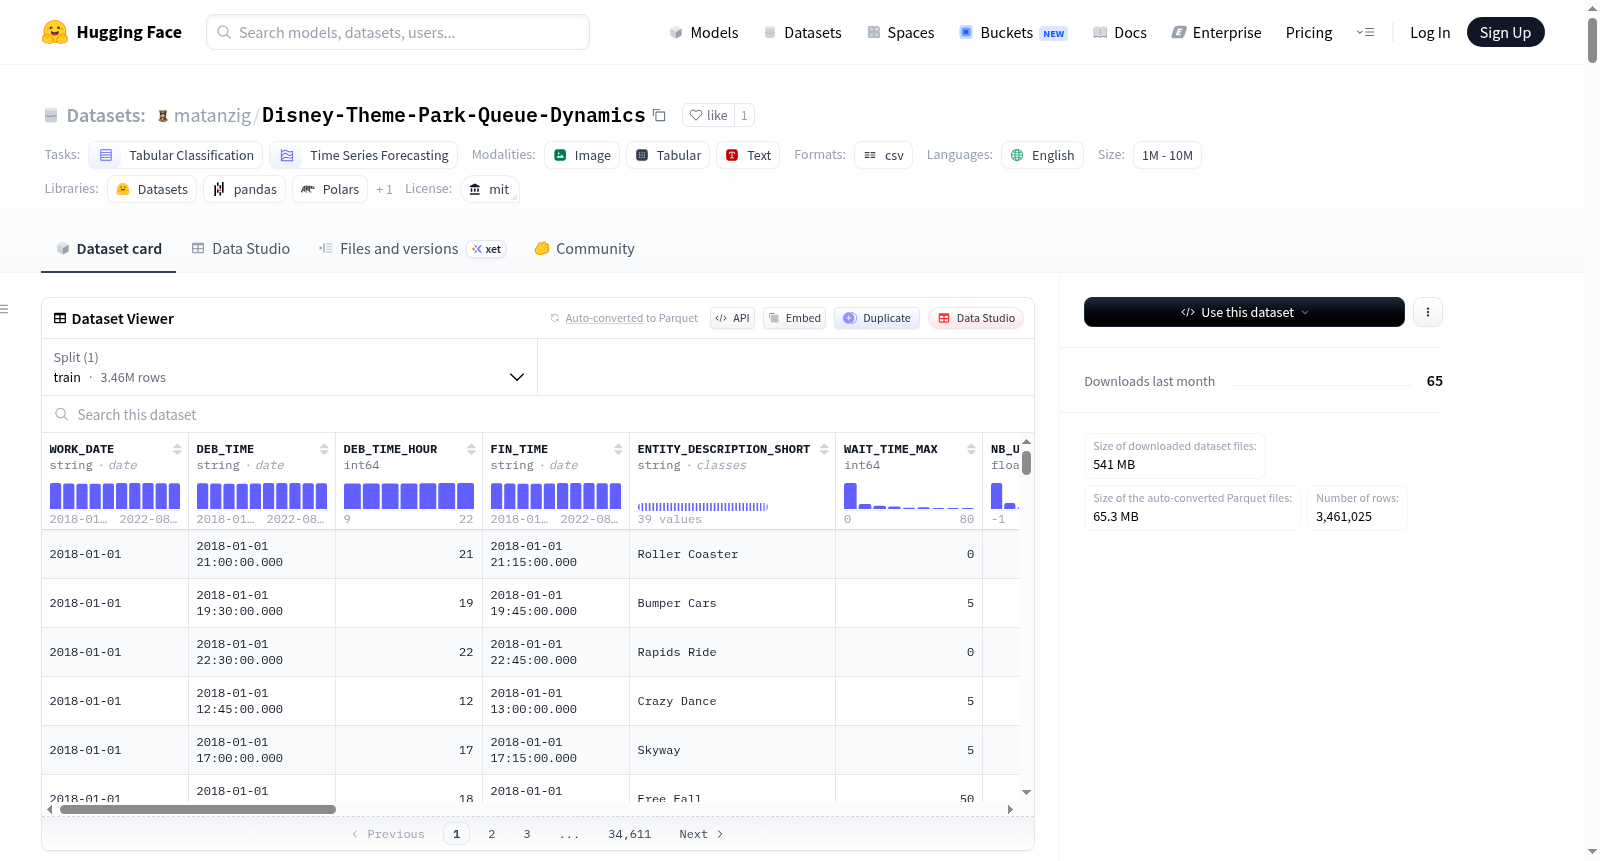
Task: Click the Hugging Face logo icon
Action: click(55, 32)
